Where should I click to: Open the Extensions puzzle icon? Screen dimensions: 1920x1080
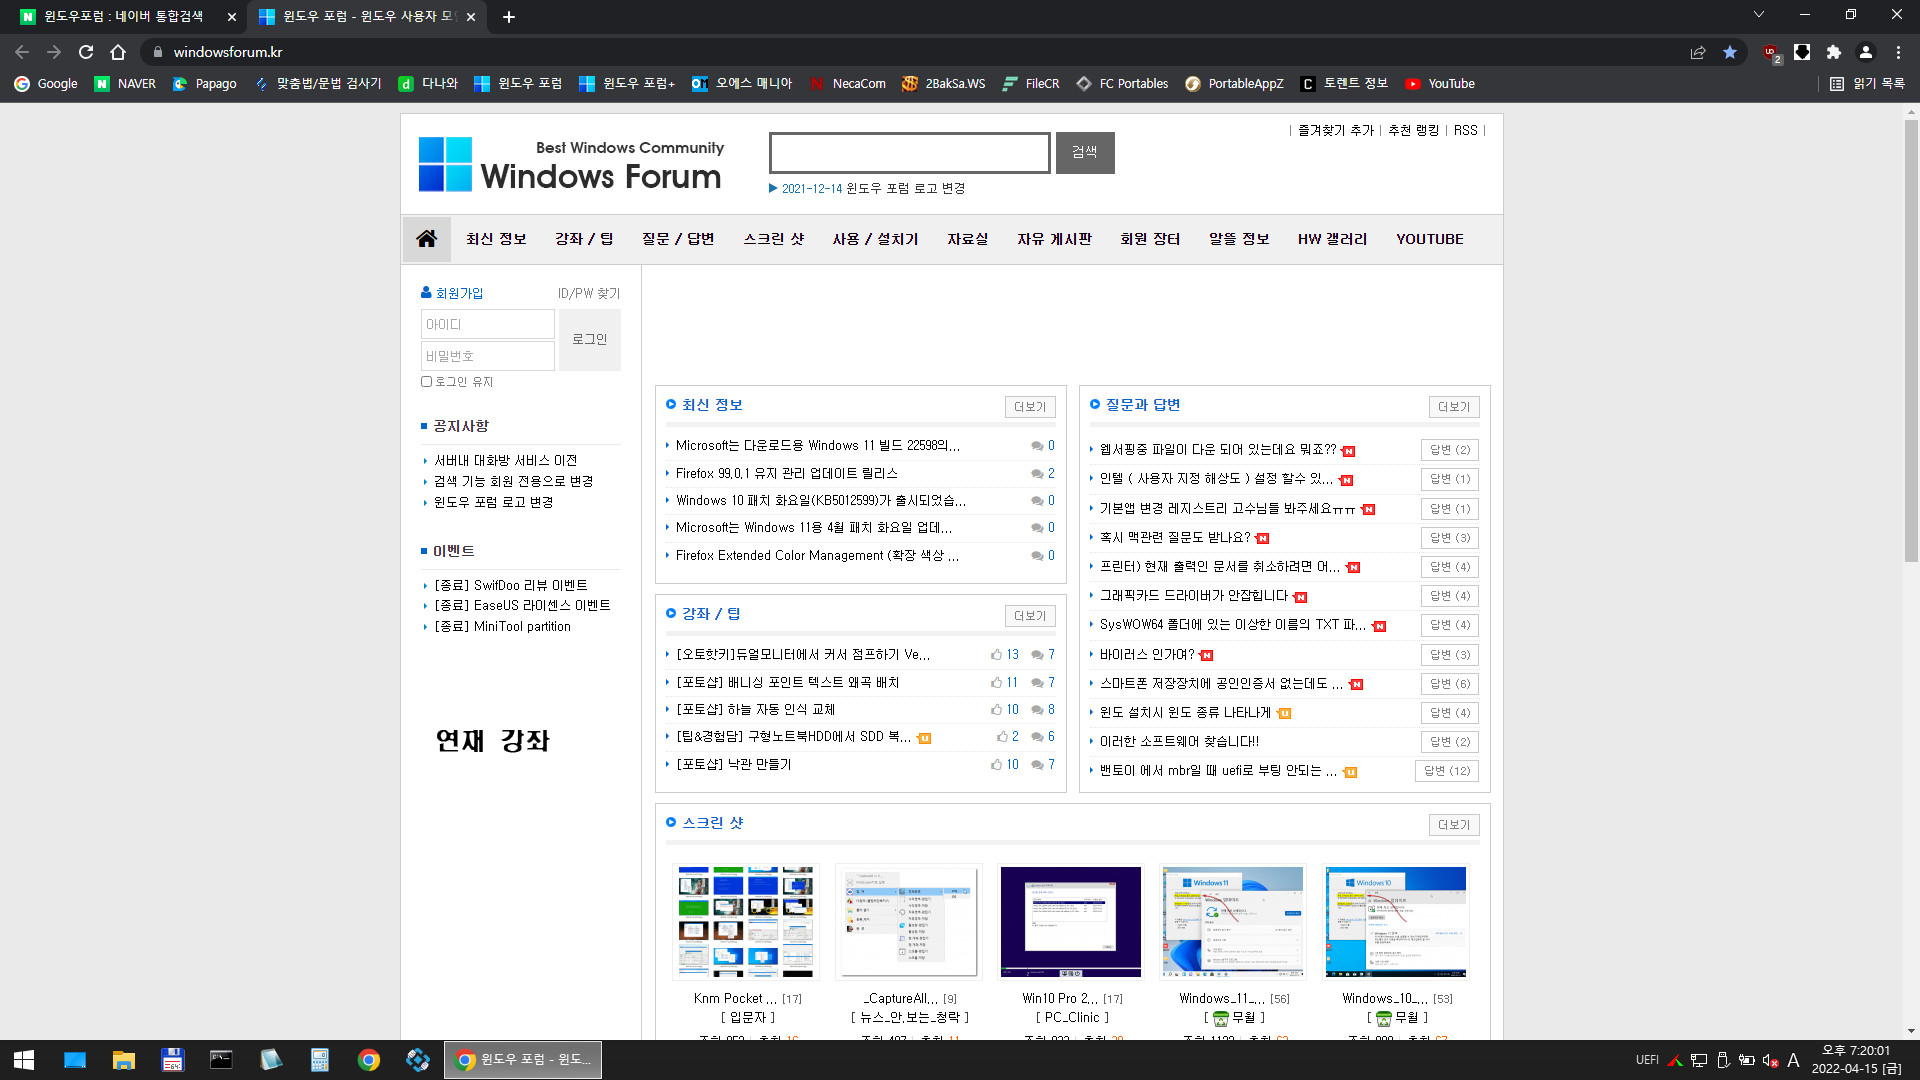coord(1834,52)
